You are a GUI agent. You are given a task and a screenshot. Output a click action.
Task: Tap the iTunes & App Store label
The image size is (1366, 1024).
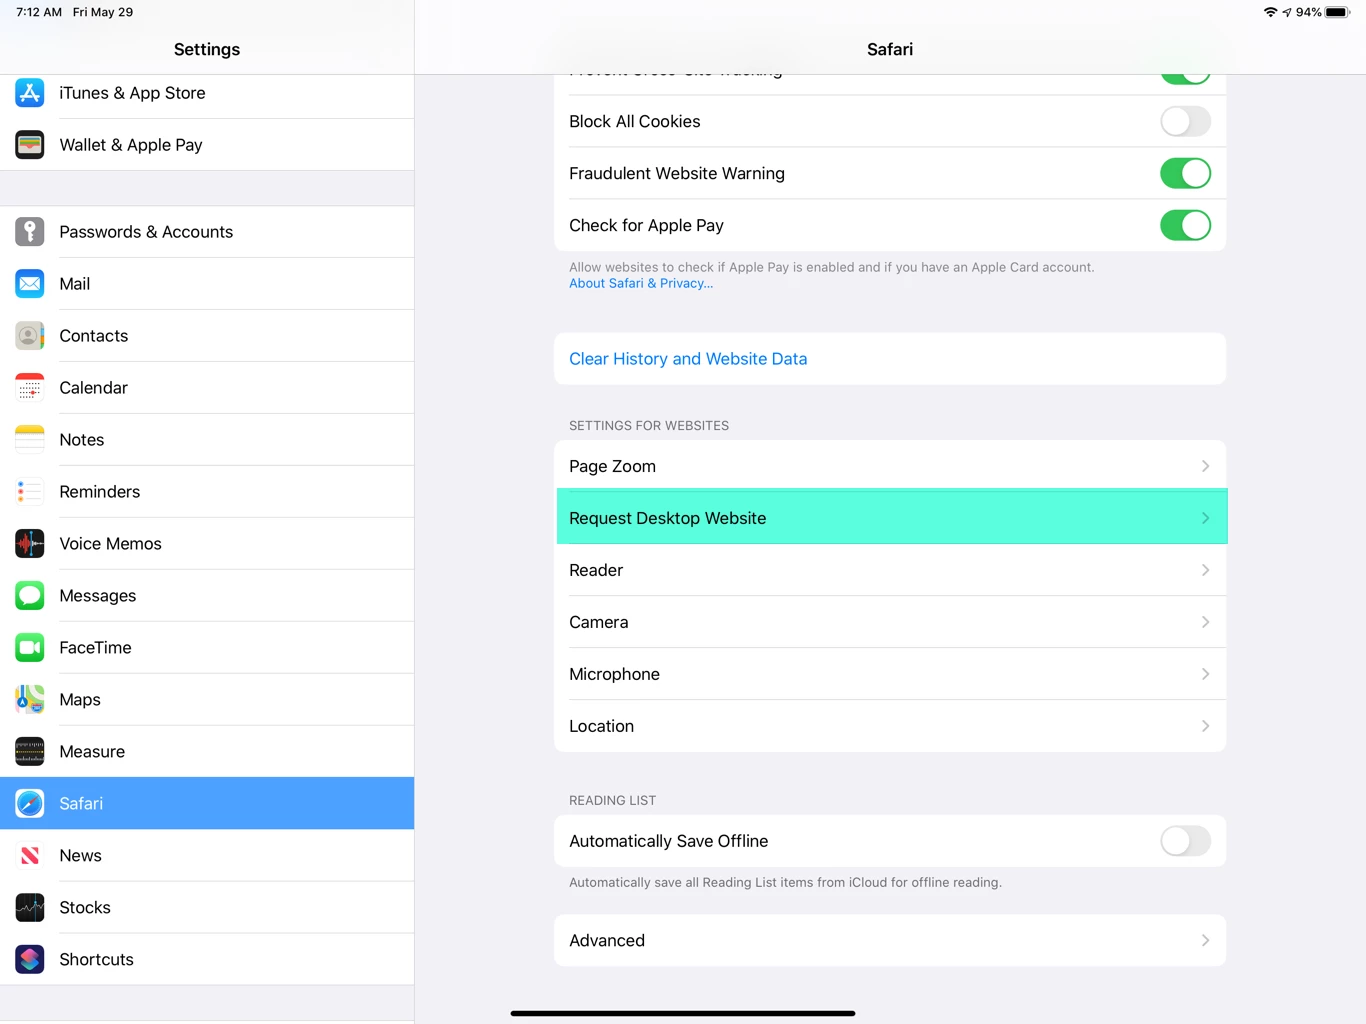tap(132, 93)
